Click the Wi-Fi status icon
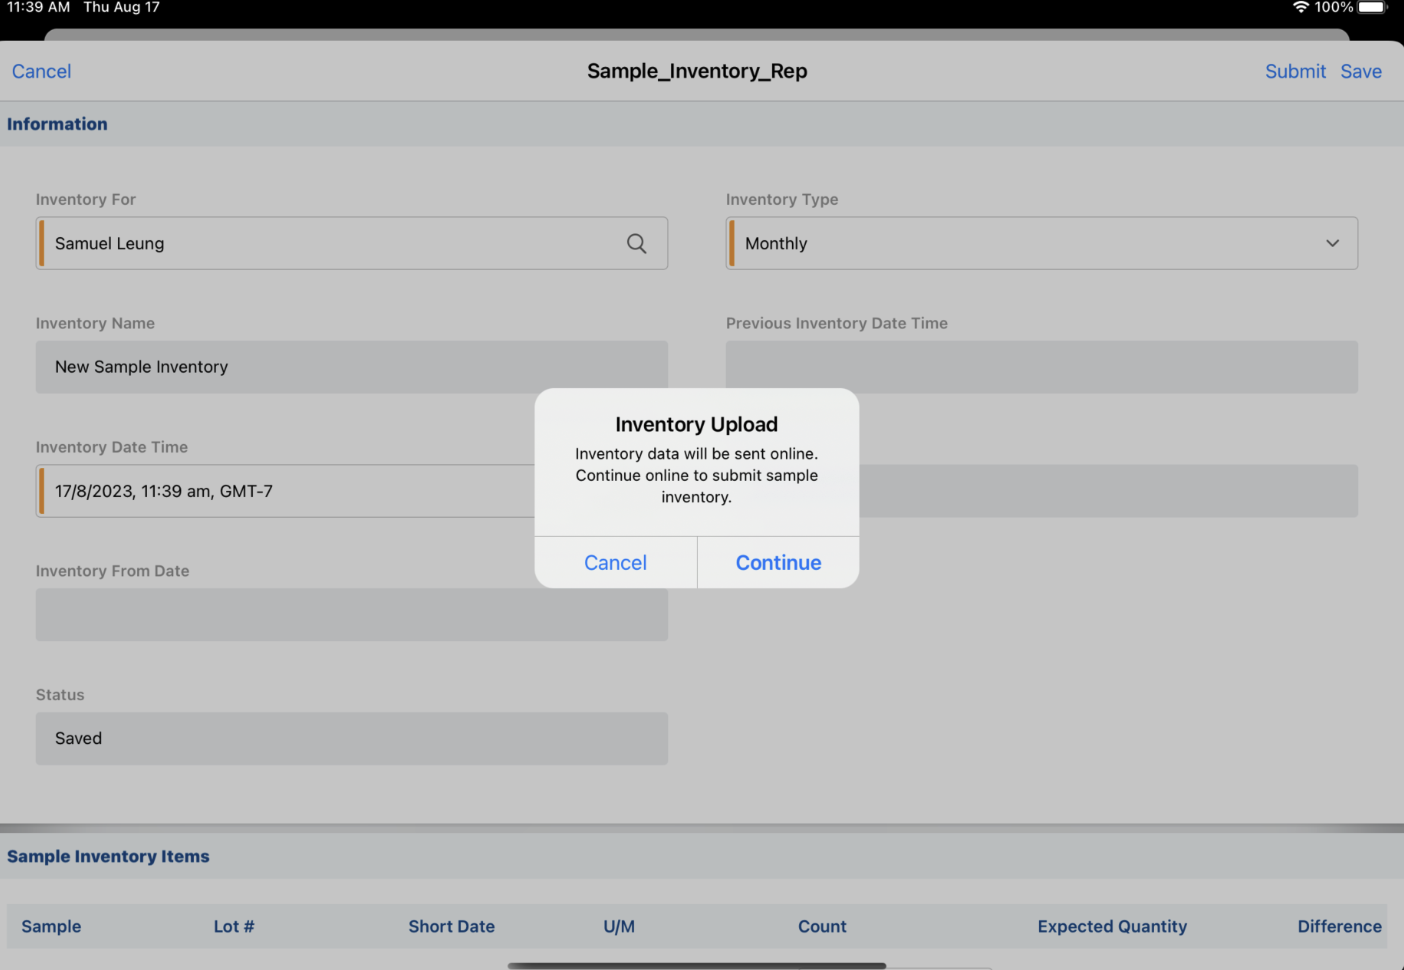Image resolution: width=1404 pixels, height=970 pixels. (x=1300, y=7)
